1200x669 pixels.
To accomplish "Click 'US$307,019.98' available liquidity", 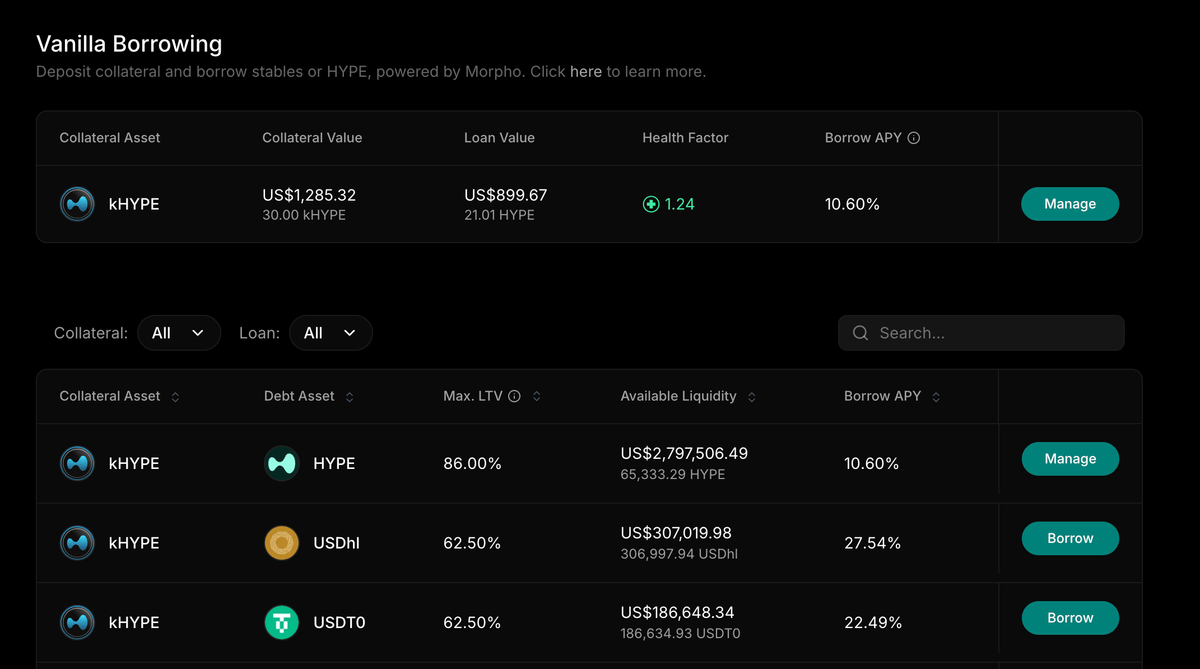I will tap(676, 533).
